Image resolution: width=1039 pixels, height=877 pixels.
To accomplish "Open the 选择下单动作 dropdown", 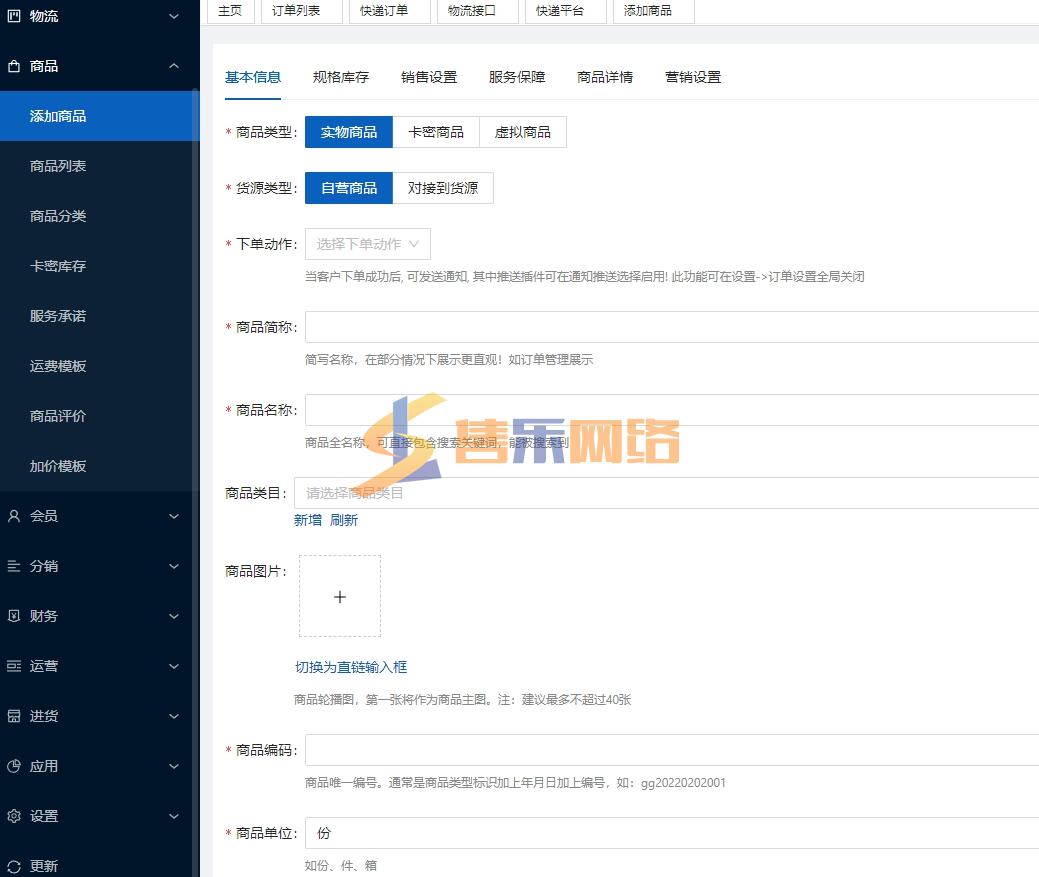I will (367, 244).
